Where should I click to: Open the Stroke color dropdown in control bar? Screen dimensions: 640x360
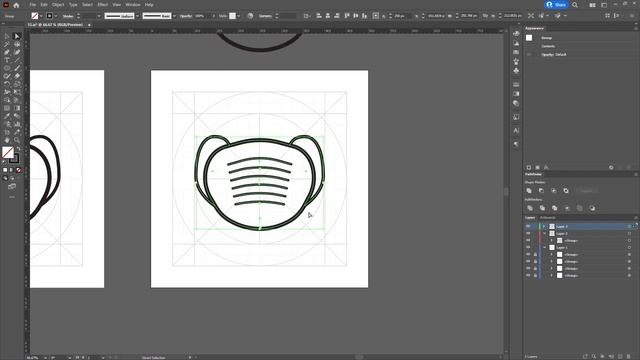point(56,16)
